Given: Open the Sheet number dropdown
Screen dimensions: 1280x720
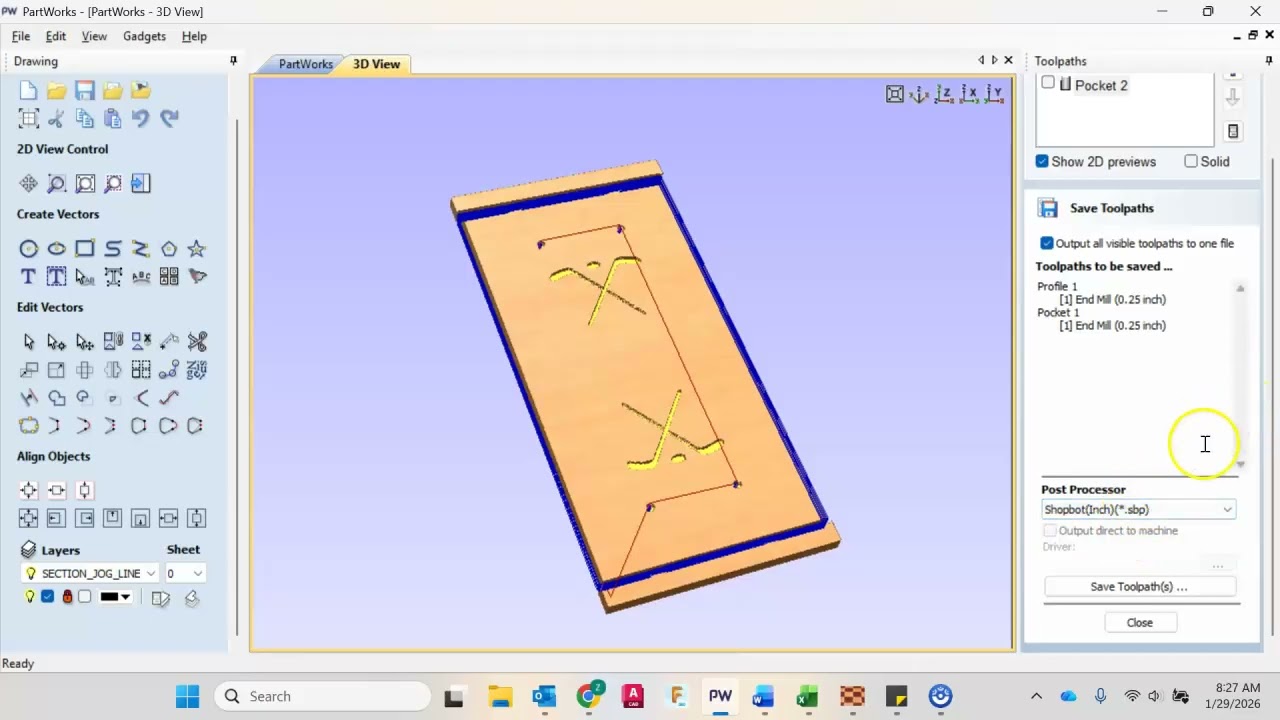Looking at the screenshot, I should point(185,574).
